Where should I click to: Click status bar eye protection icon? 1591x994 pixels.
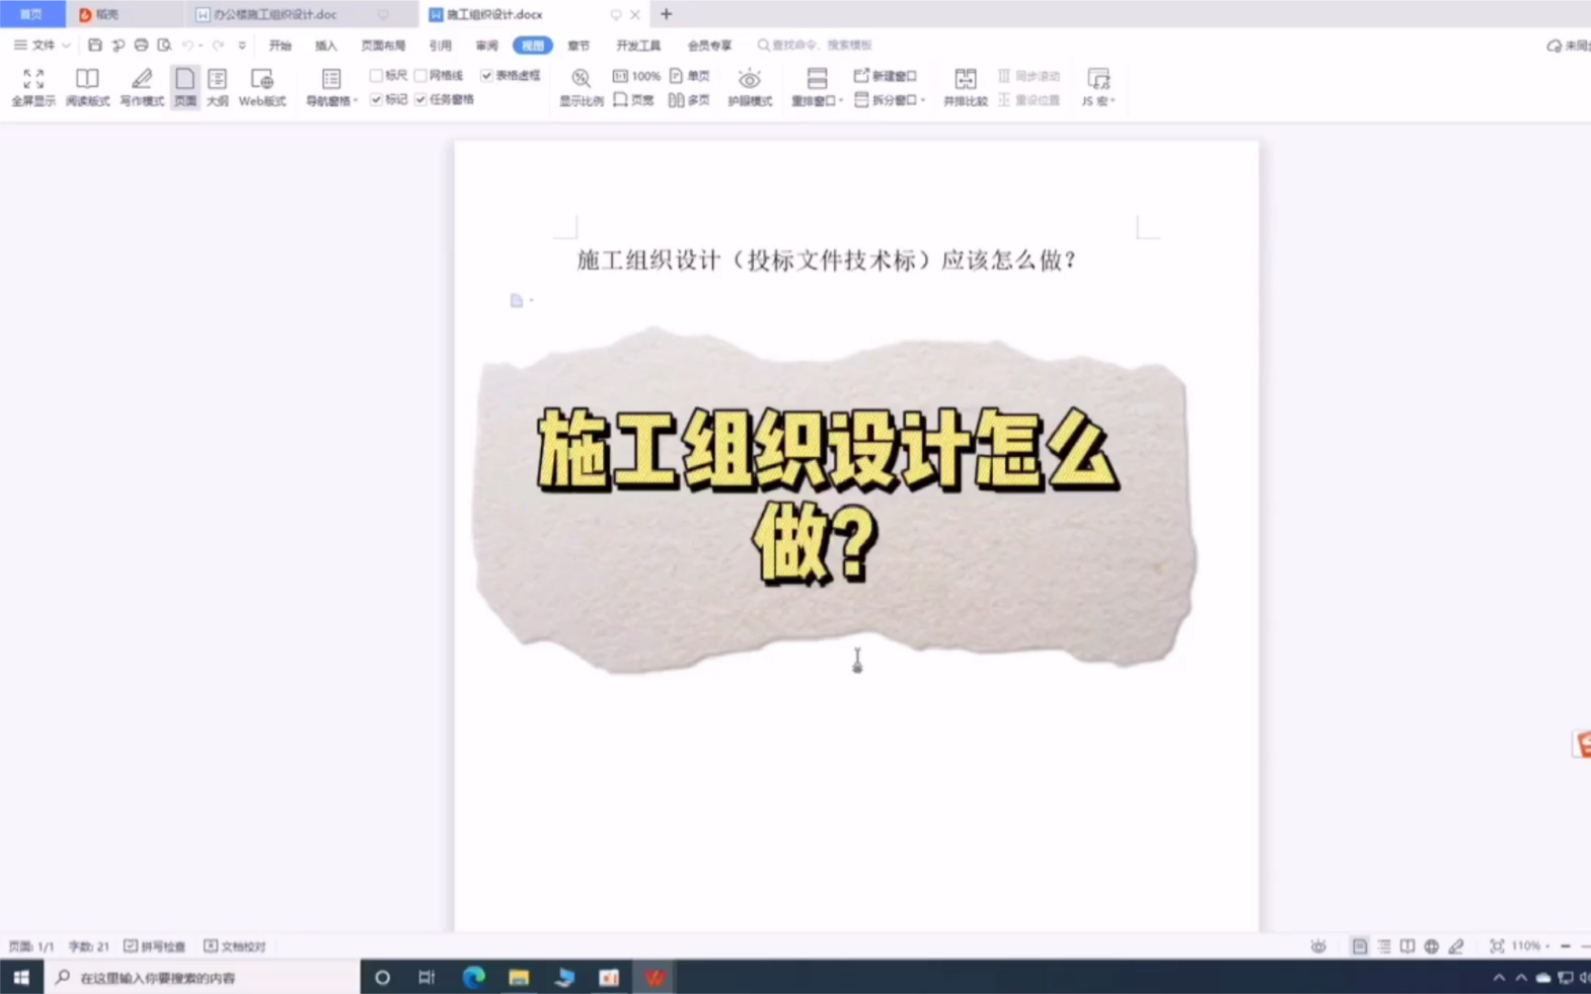[1318, 946]
